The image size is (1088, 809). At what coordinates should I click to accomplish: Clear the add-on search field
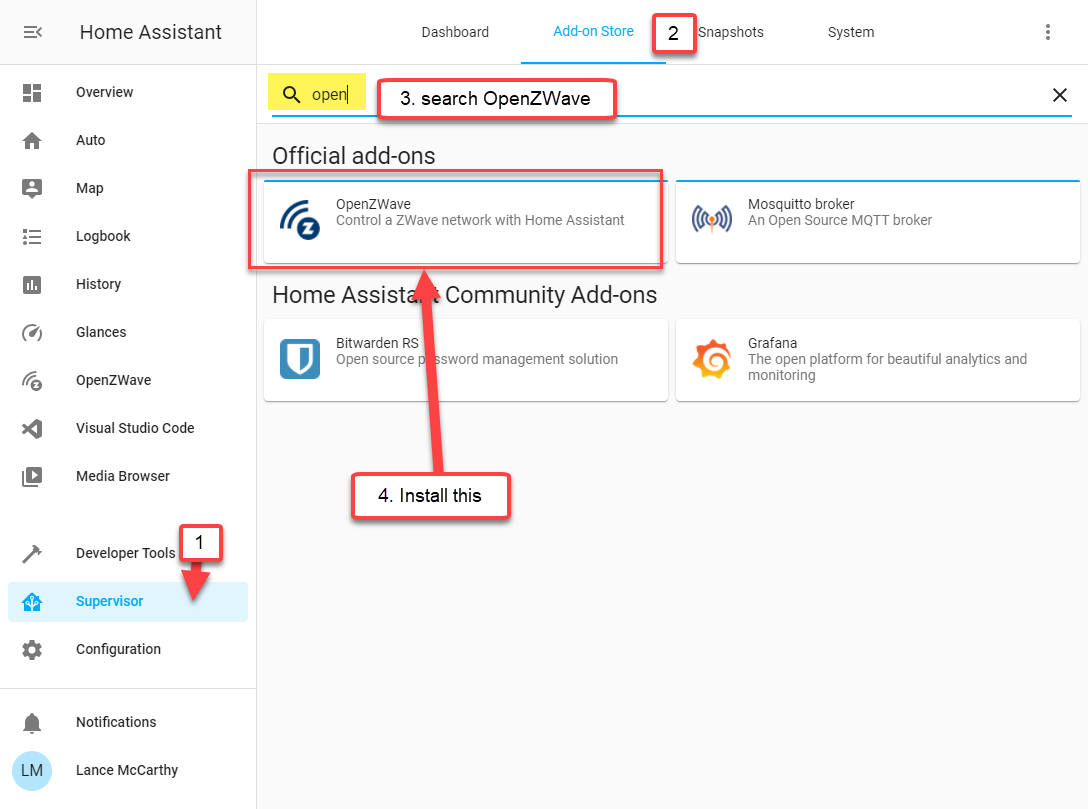click(x=1060, y=95)
